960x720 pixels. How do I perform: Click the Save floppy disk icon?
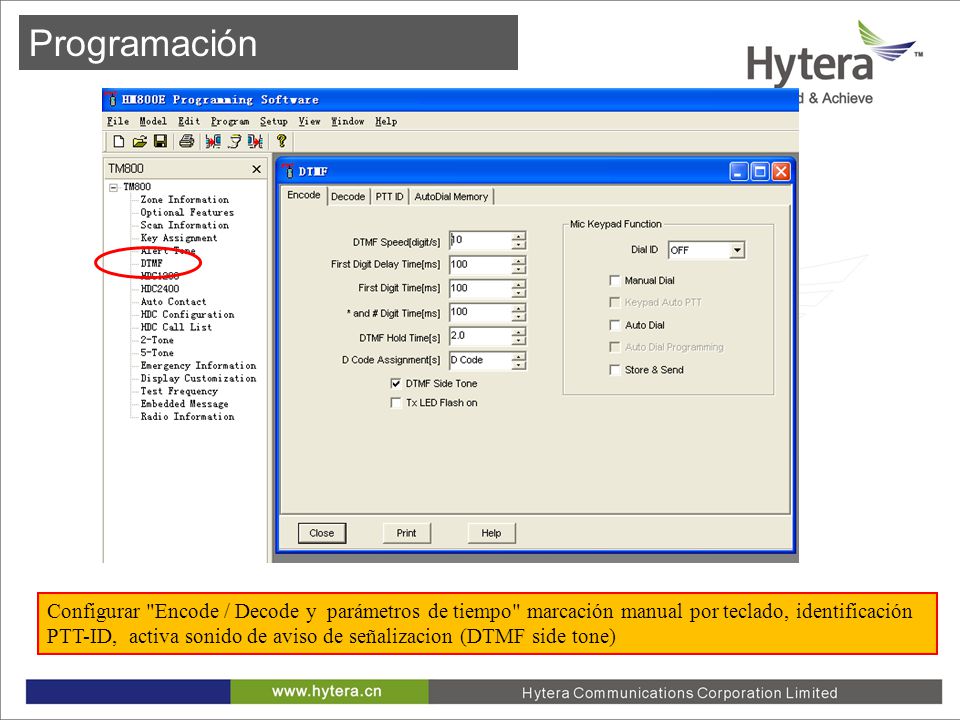[x=160, y=142]
